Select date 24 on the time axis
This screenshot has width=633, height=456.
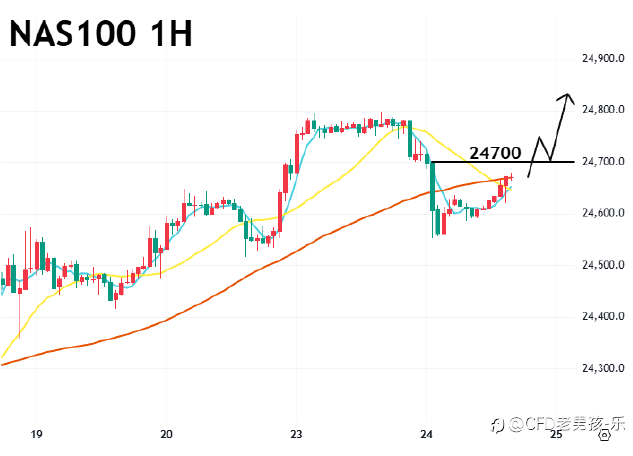click(x=427, y=434)
